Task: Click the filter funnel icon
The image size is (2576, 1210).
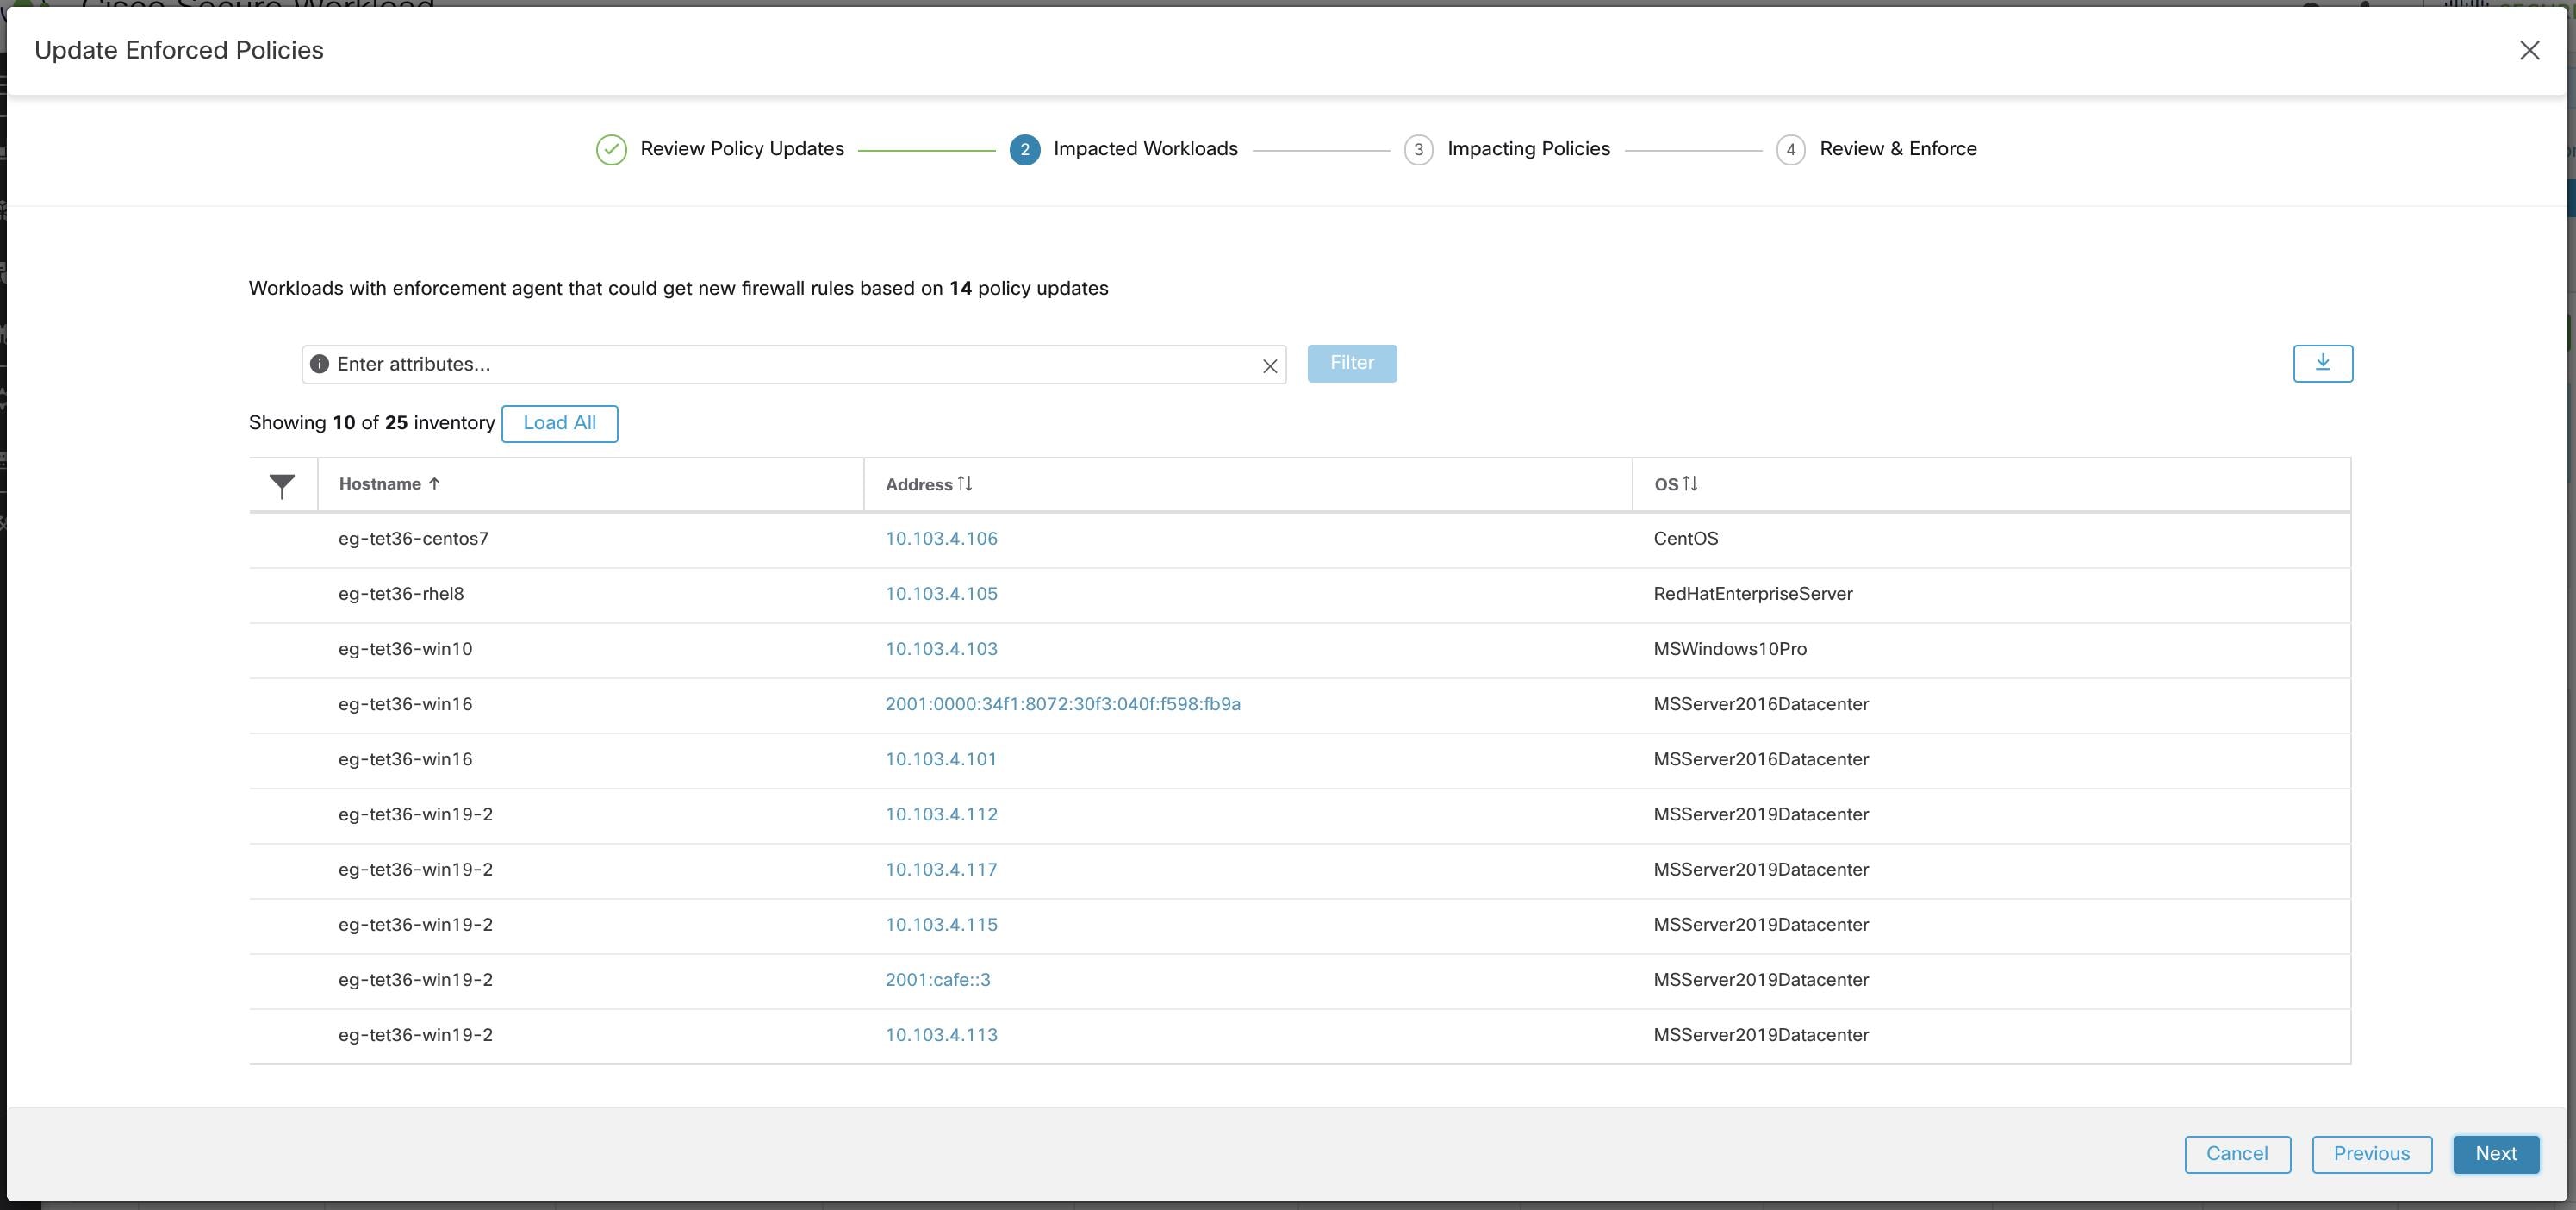Action: (281, 483)
